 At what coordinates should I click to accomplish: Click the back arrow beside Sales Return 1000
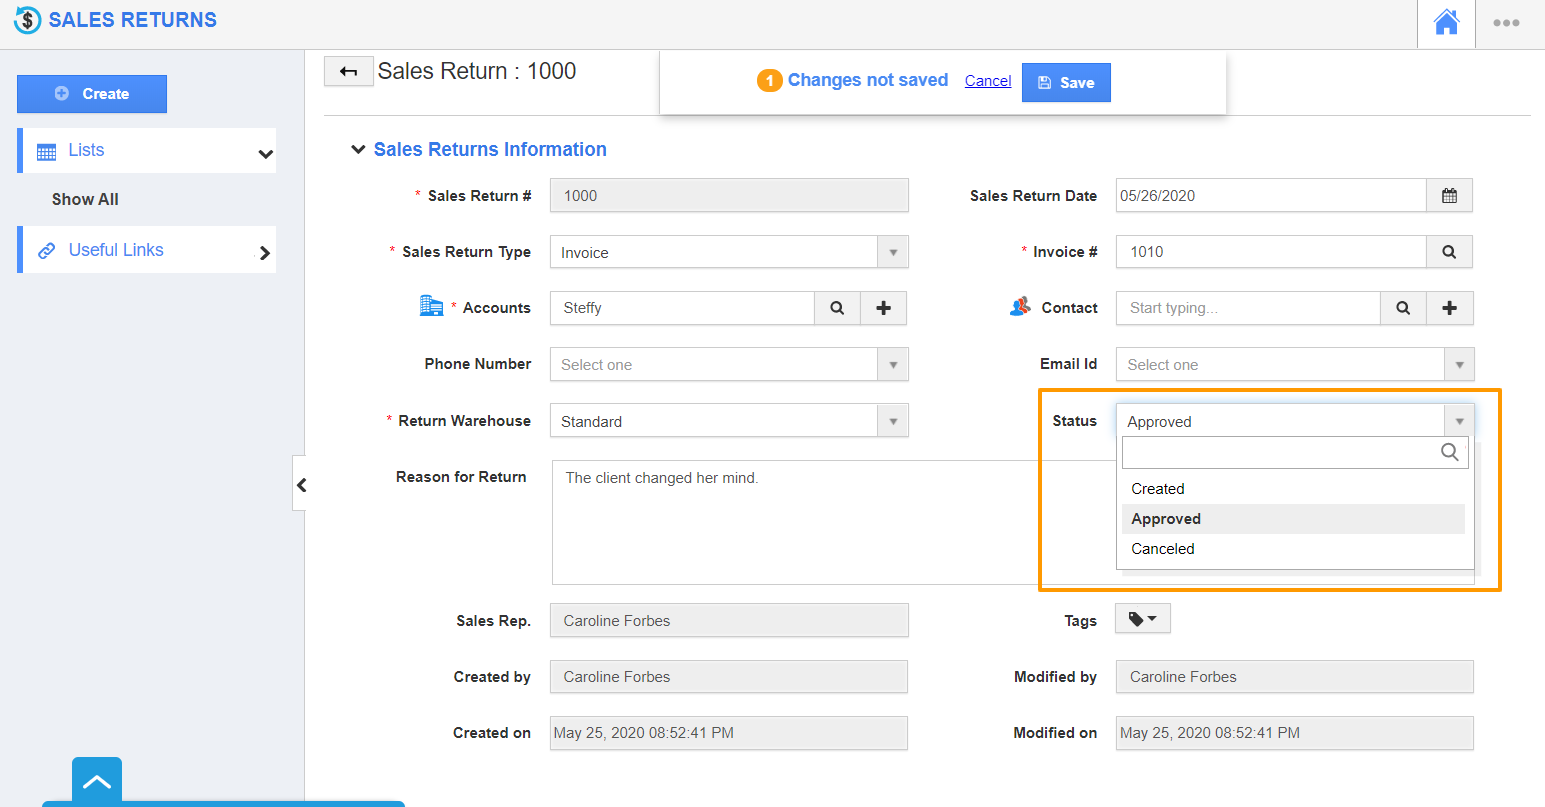348,71
